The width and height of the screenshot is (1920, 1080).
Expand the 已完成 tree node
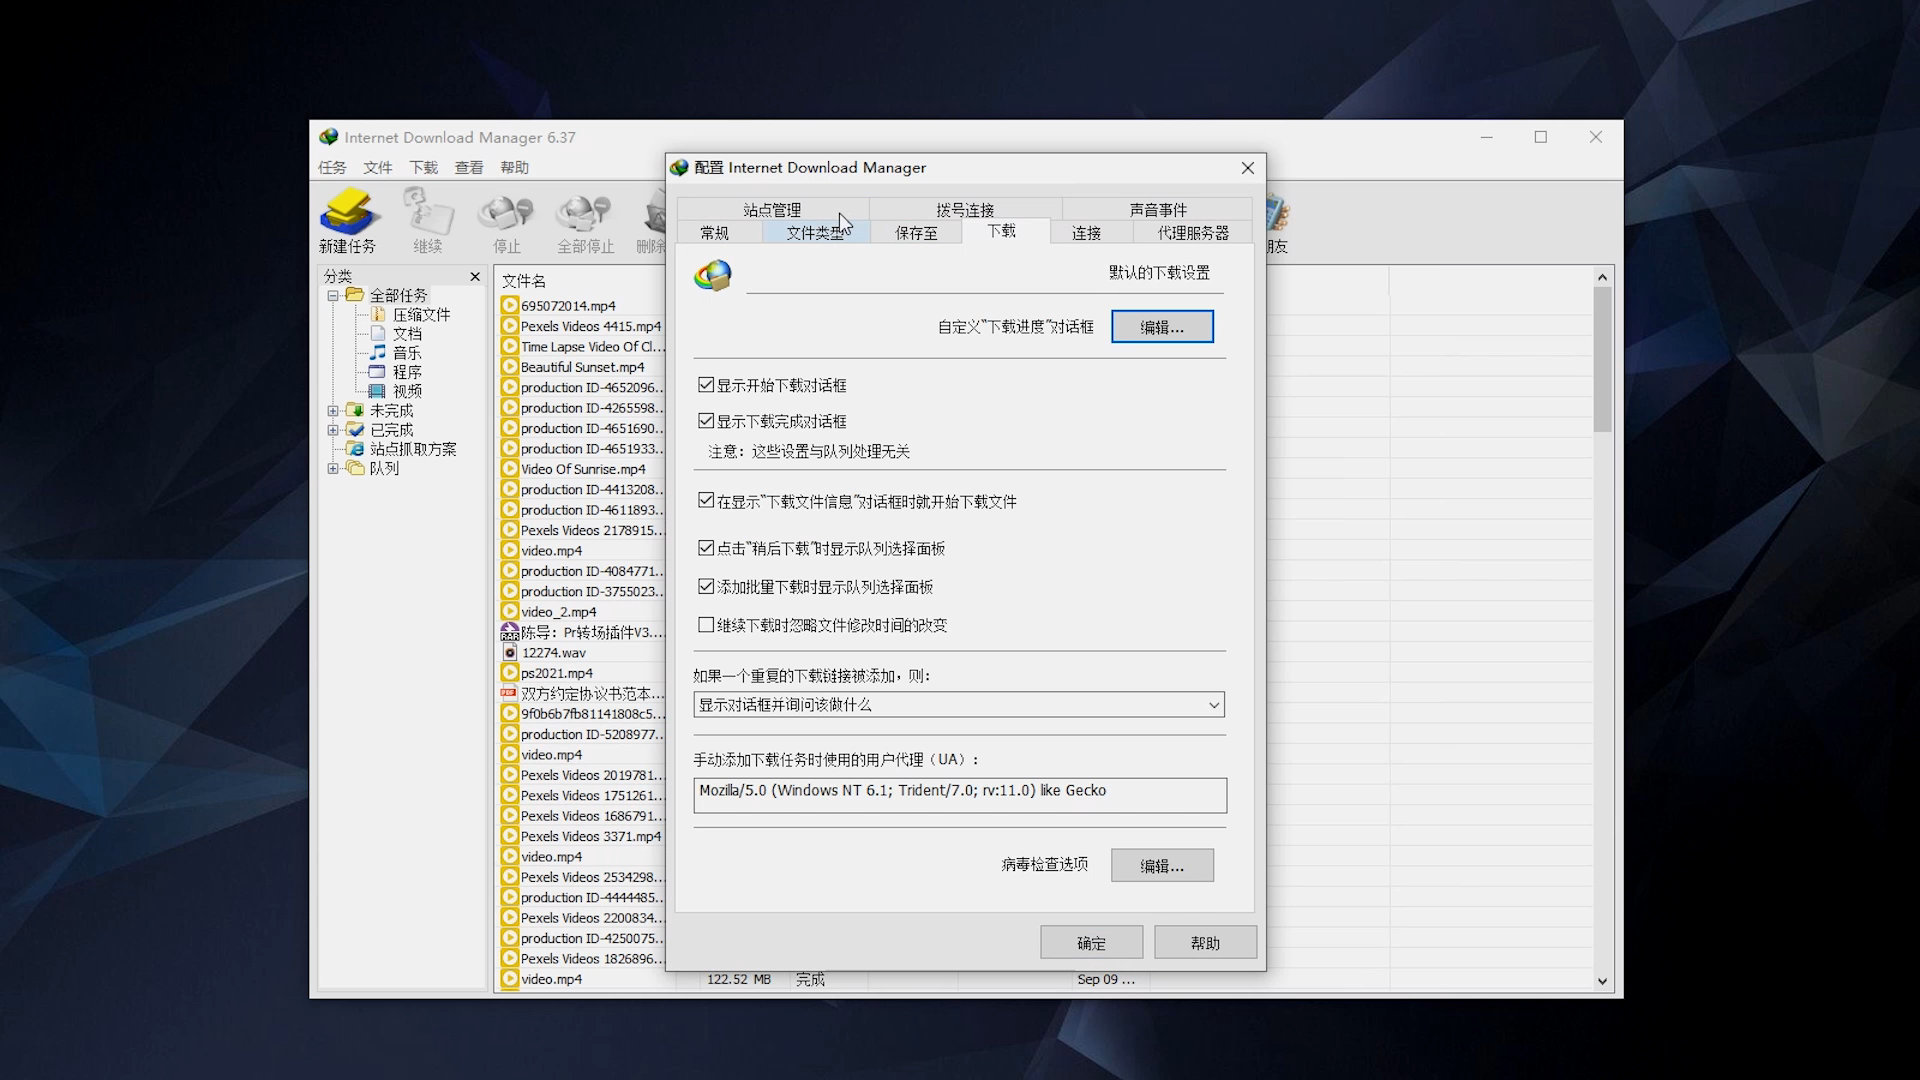(x=333, y=430)
